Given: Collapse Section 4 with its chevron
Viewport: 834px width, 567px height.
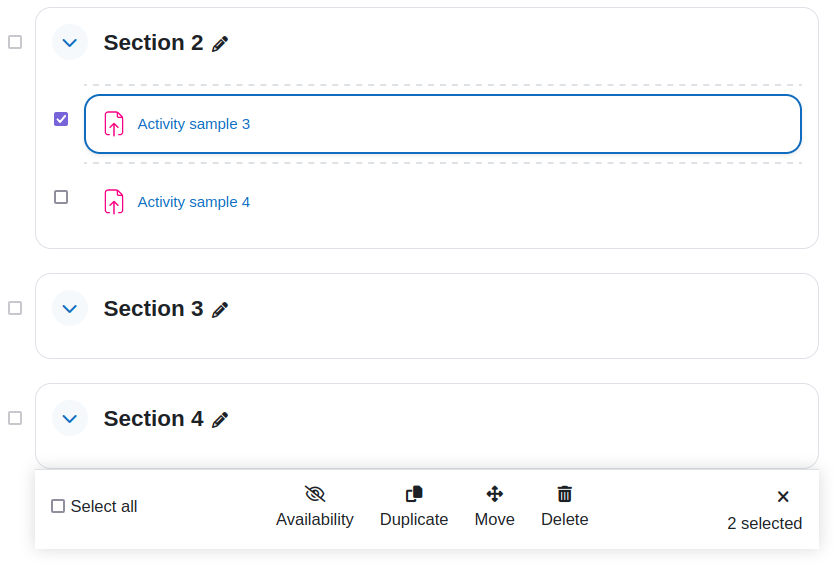Looking at the screenshot, I should click(x=70, y=418).
